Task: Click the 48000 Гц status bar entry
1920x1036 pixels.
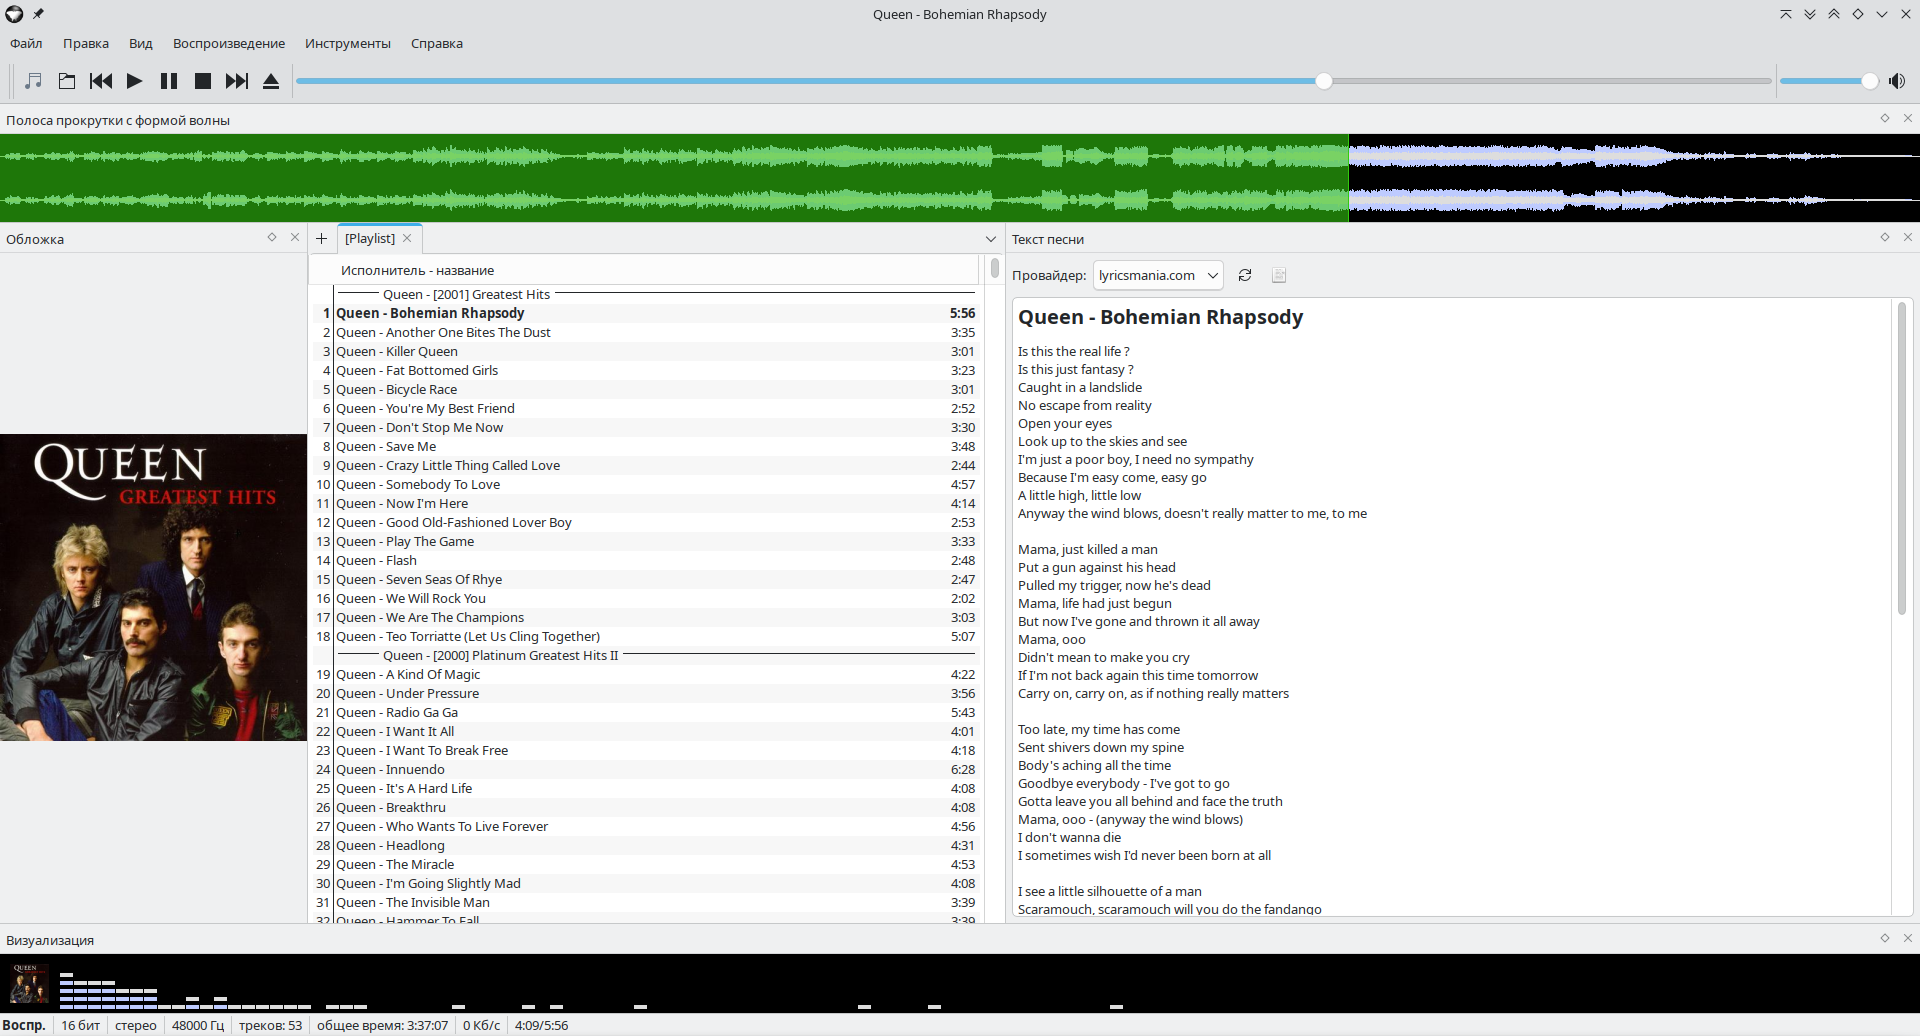Action: point(198,1025)
